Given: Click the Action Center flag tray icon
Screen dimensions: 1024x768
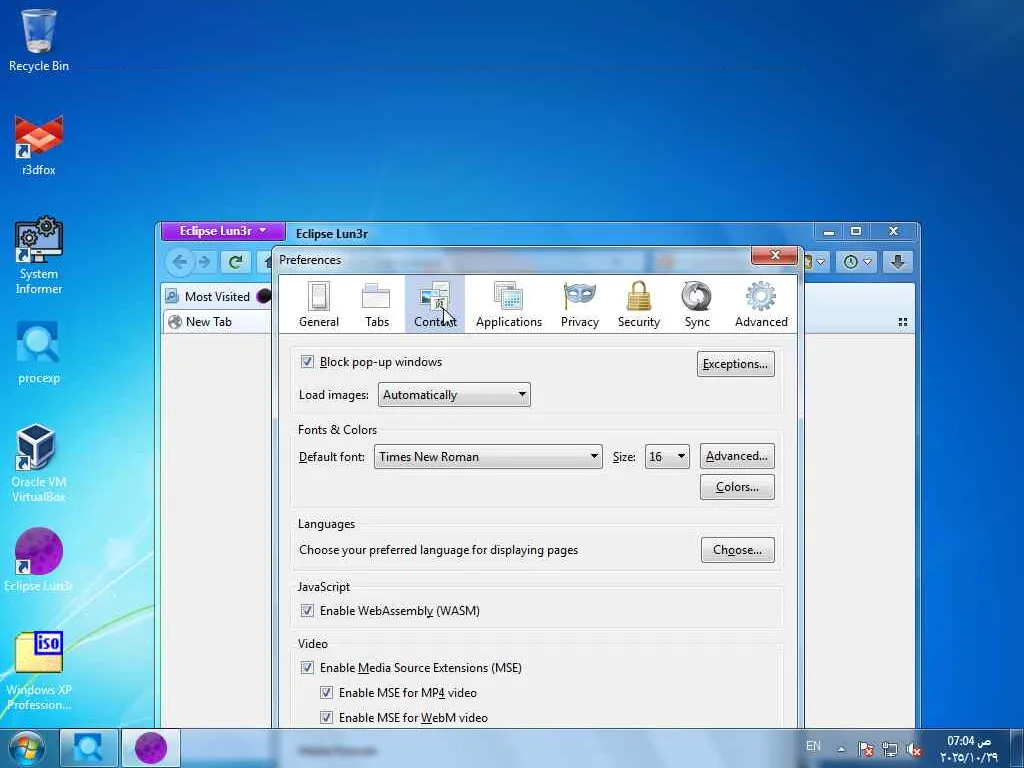Looking at the screenshot, I should tap(866, 749).
